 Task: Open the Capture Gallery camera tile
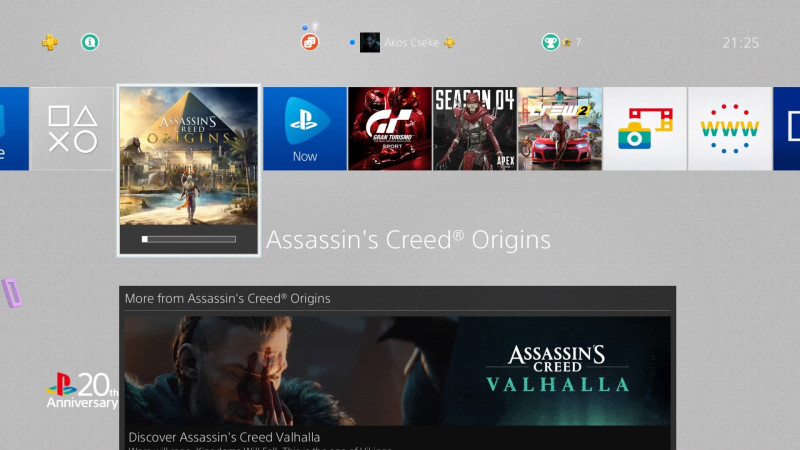[x=645, y=129]
